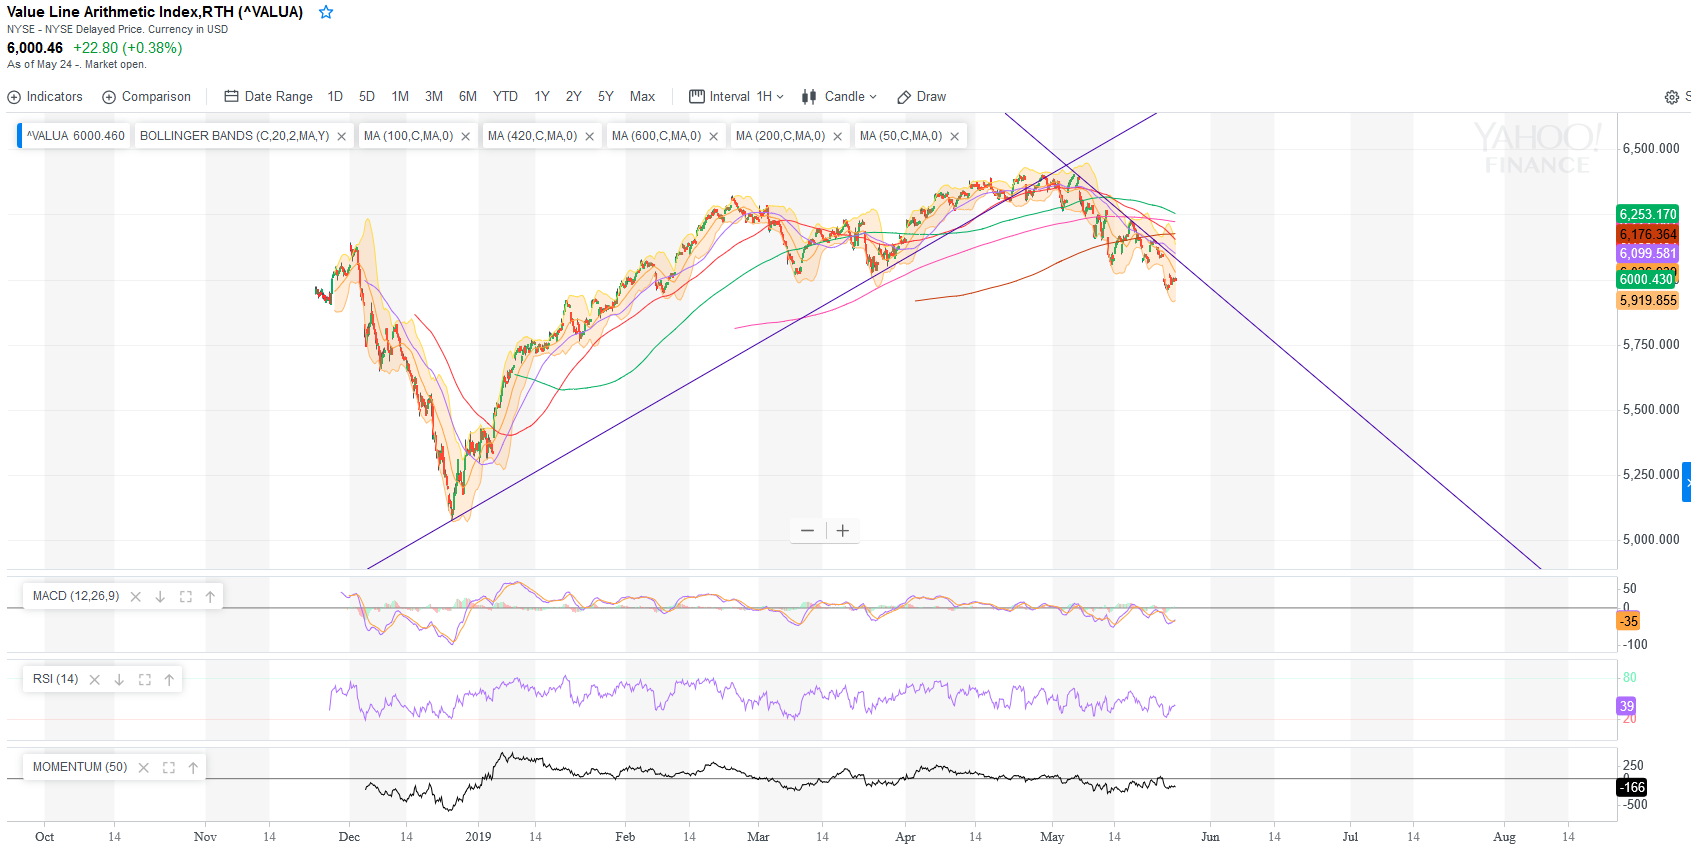The height and width of the screenshot is (867, 1691).
Task: Maximize the RSI (14) panel
Action: [x=144, y=680]
